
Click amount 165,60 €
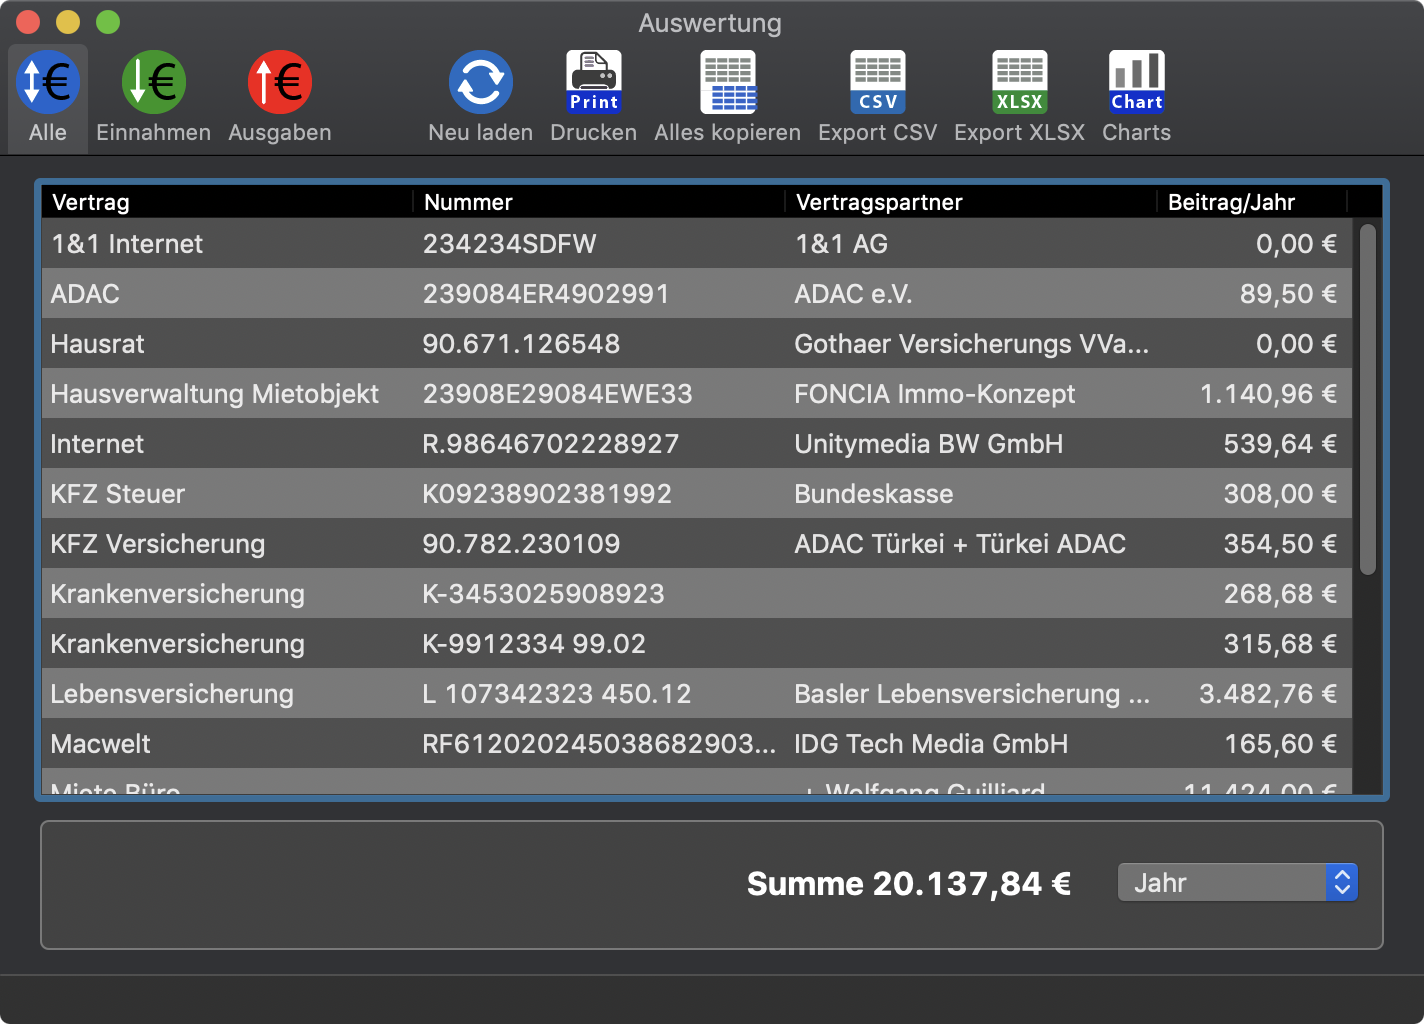click(1281, 744)
